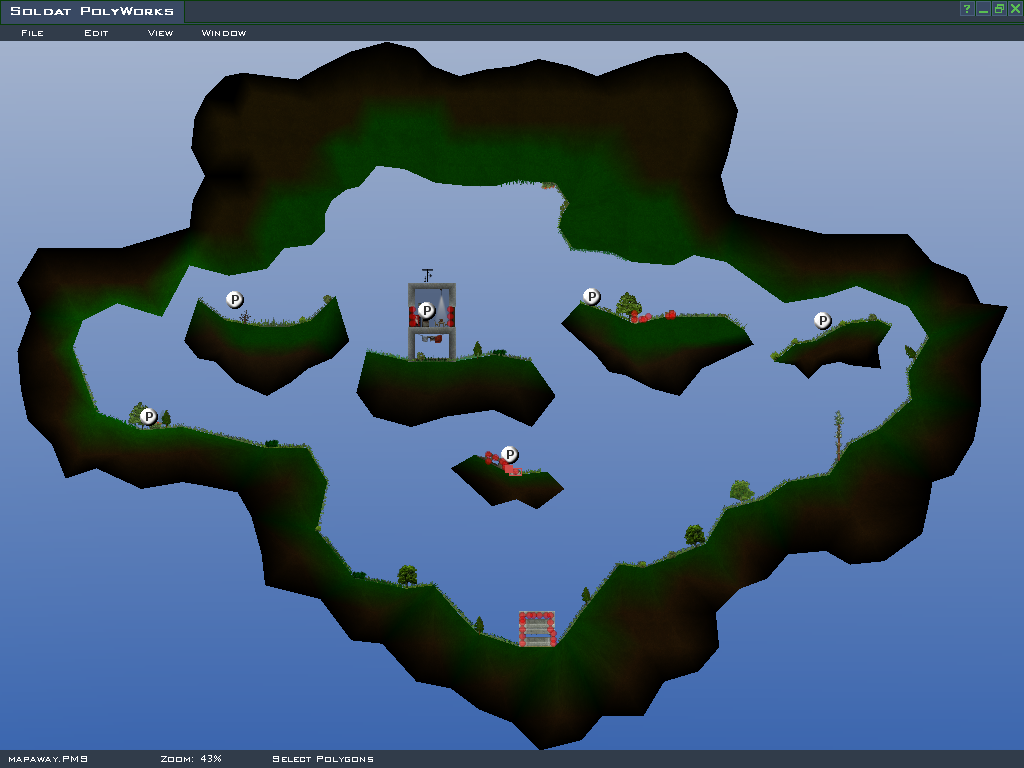The image size is (1024, 768).
Task: Open the File menu
Action: point(32,33)
